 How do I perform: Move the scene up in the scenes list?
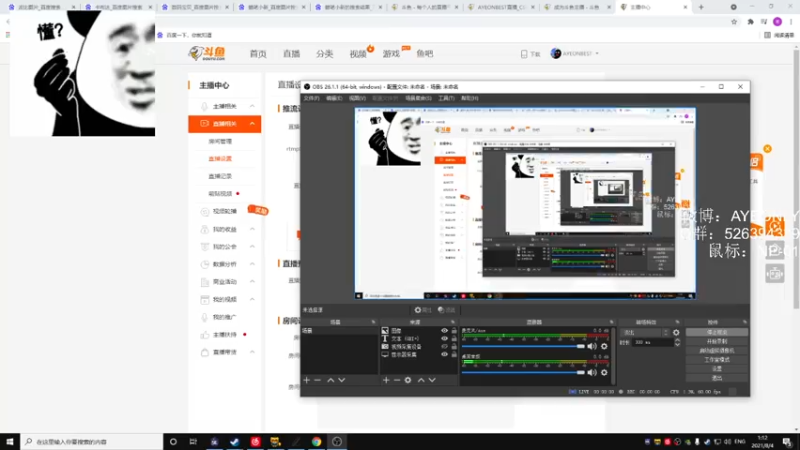[x=331, y=380]
